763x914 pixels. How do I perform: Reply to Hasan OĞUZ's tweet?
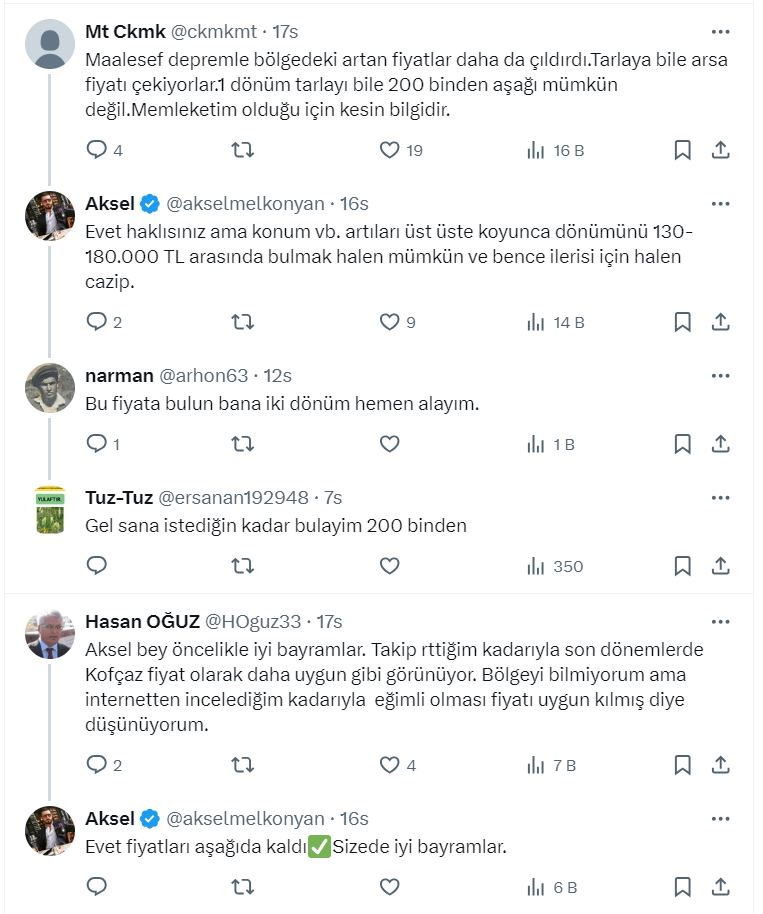tap(97, 766)
